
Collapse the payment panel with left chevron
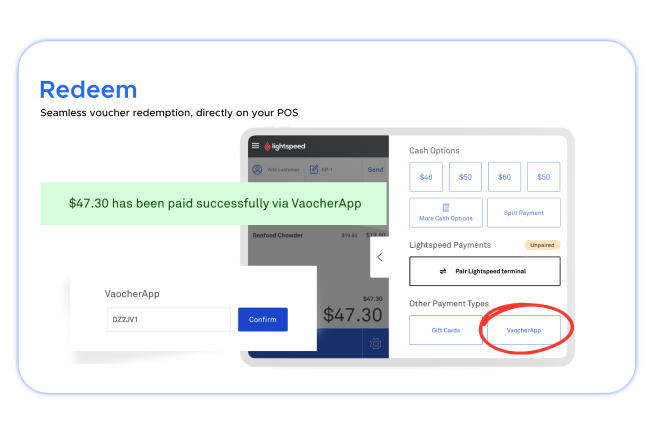coord(379,257)
